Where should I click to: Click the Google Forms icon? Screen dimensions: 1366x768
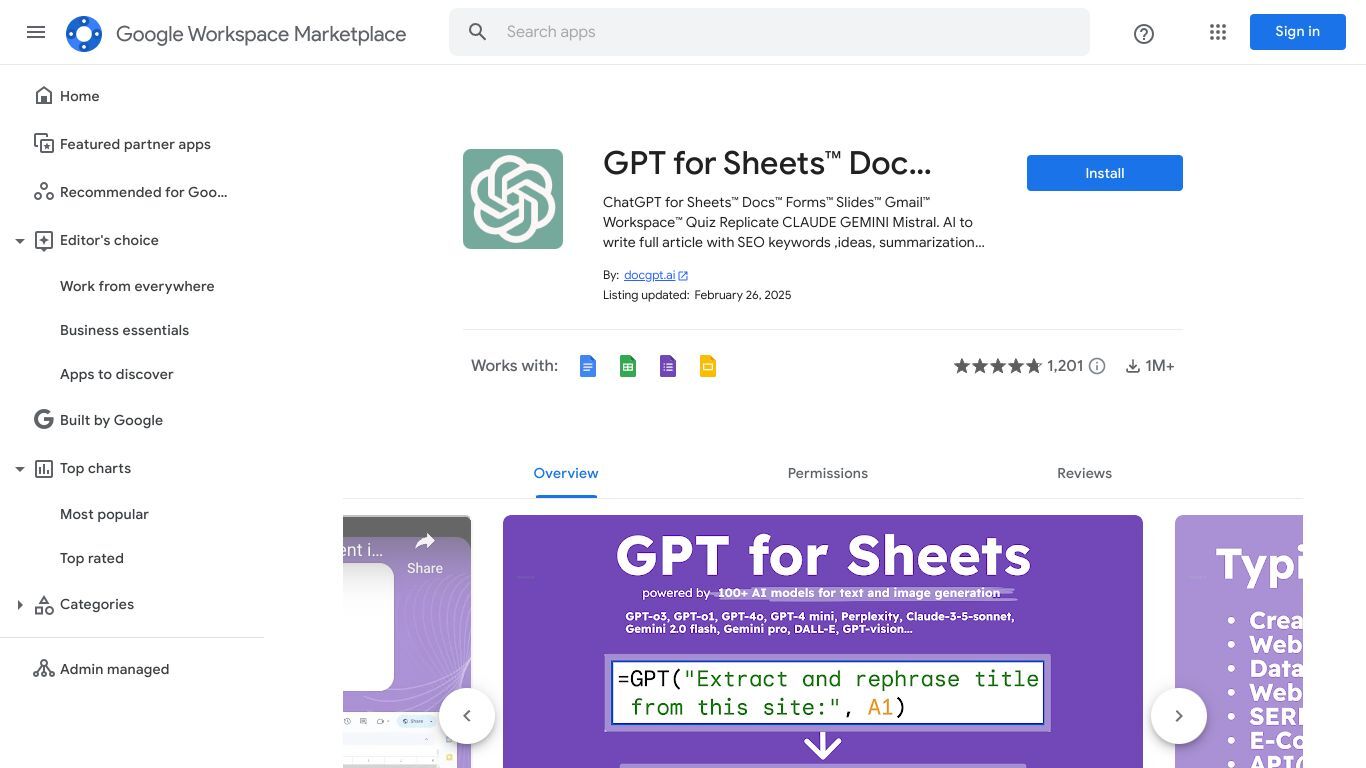click(668, 366)
